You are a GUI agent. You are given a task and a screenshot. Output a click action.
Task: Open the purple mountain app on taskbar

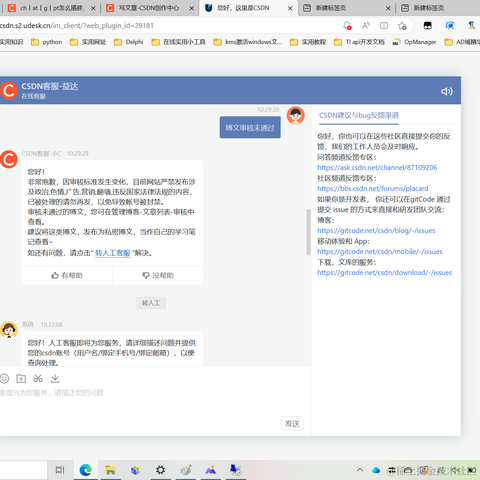(x=211, y=470)
